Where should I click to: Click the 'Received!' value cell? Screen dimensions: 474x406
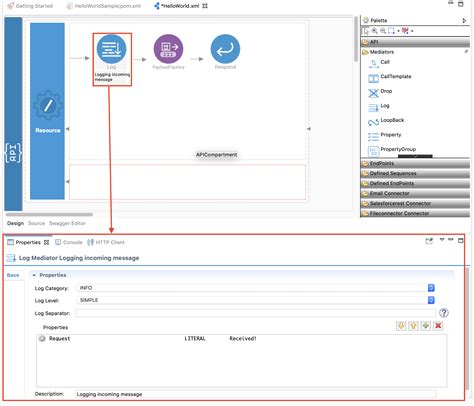(x=243, y=339)
